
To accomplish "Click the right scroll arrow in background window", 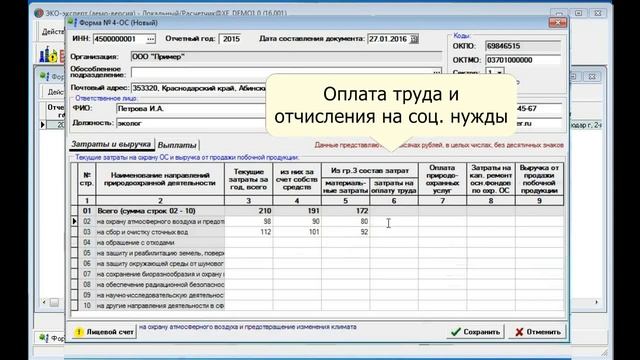I will [x=596, y=302].
